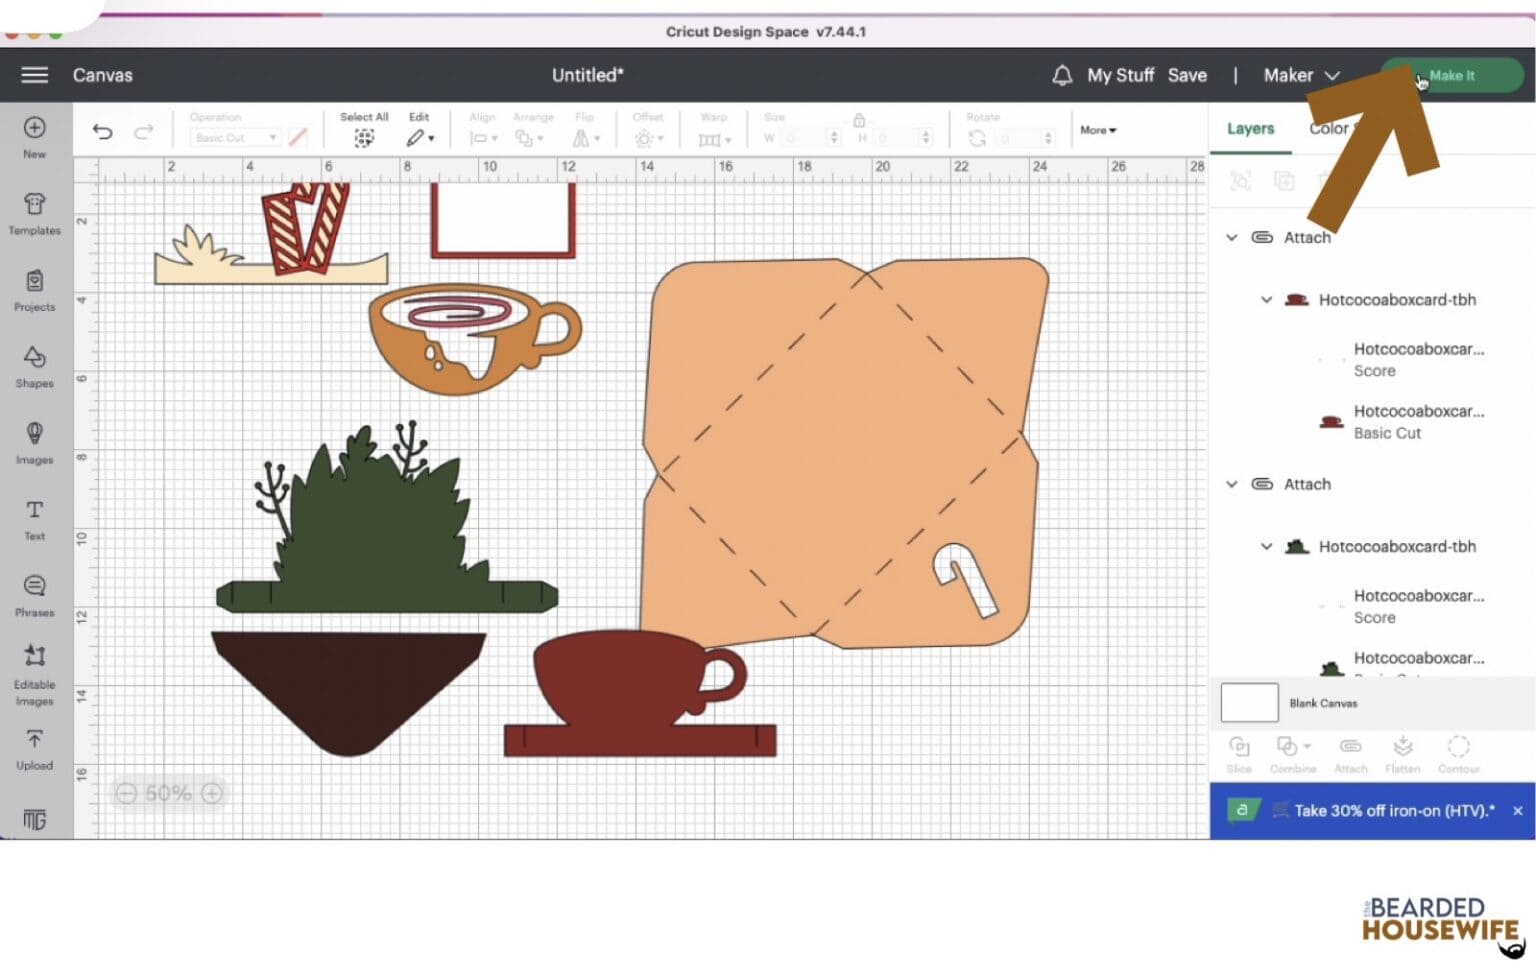Screen dimensions: 1536x976
Task: Open the hamburger main menu
Action: tap(34, 75)
